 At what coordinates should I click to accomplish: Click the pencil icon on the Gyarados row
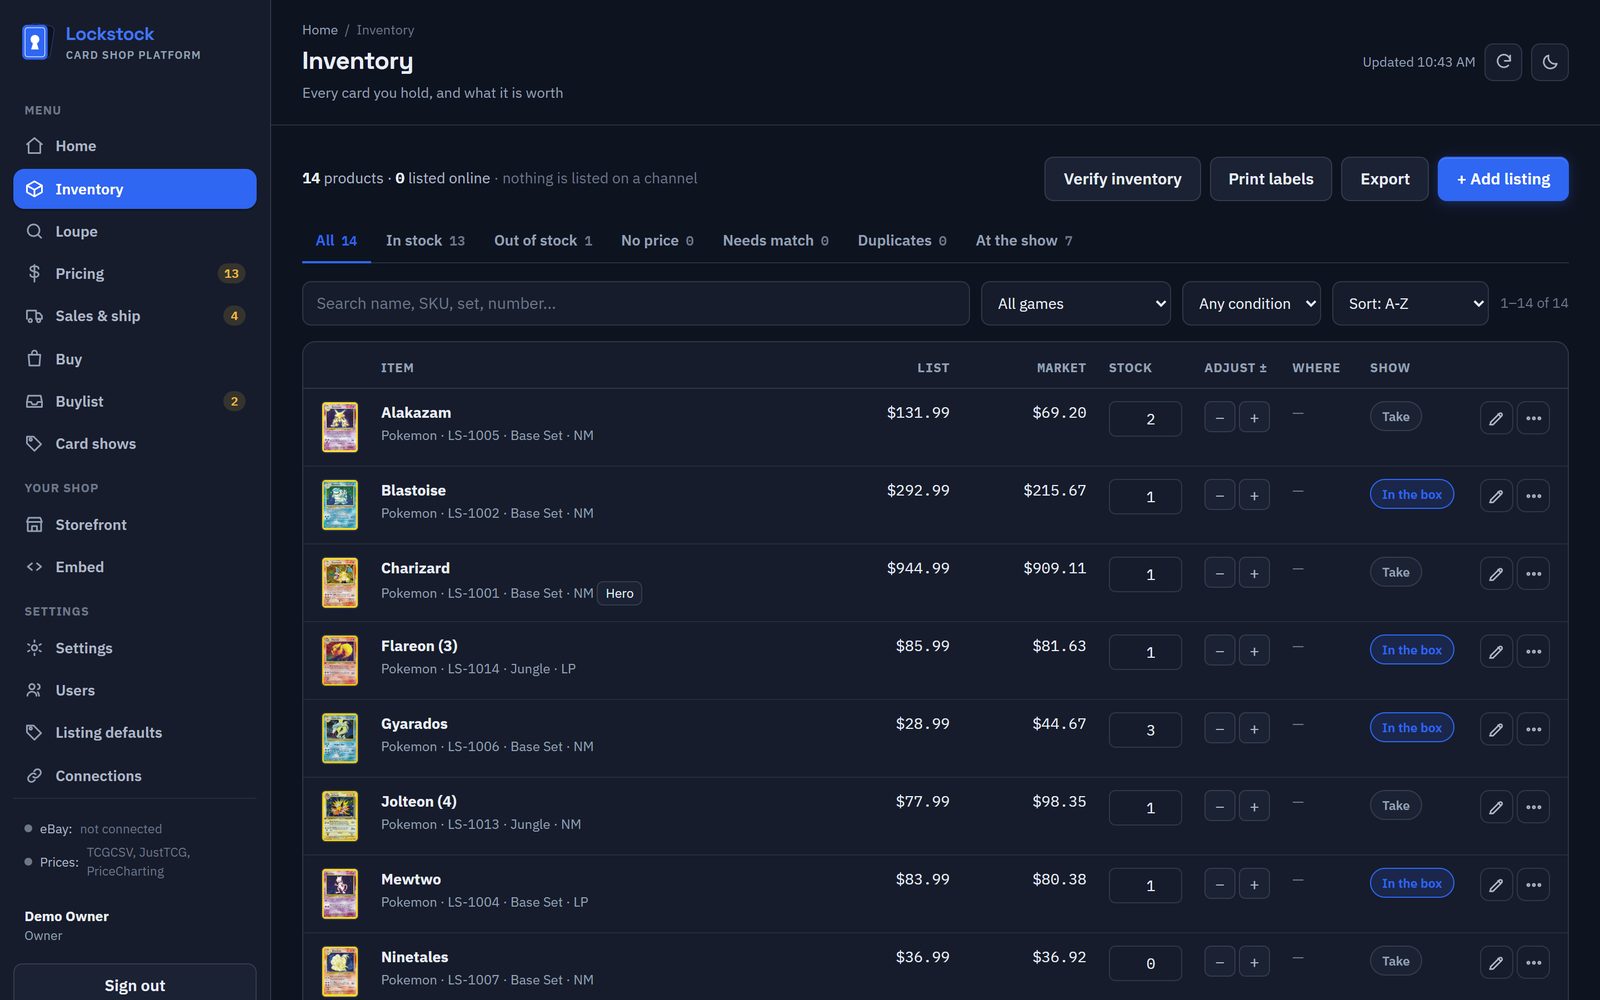(1496, 729)
